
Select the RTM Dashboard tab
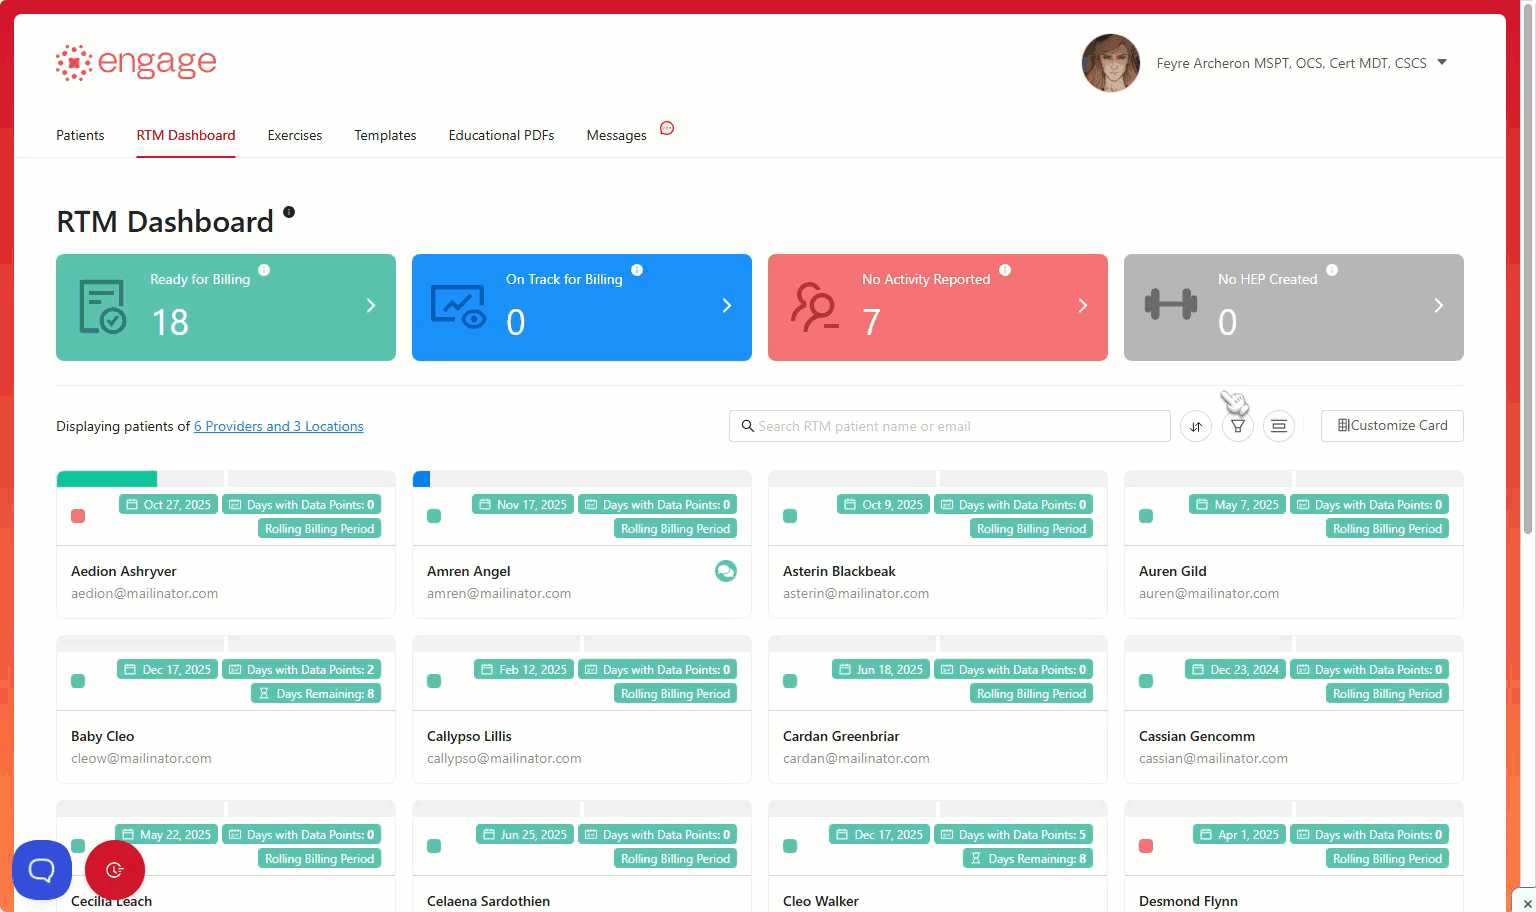[186, 135]
